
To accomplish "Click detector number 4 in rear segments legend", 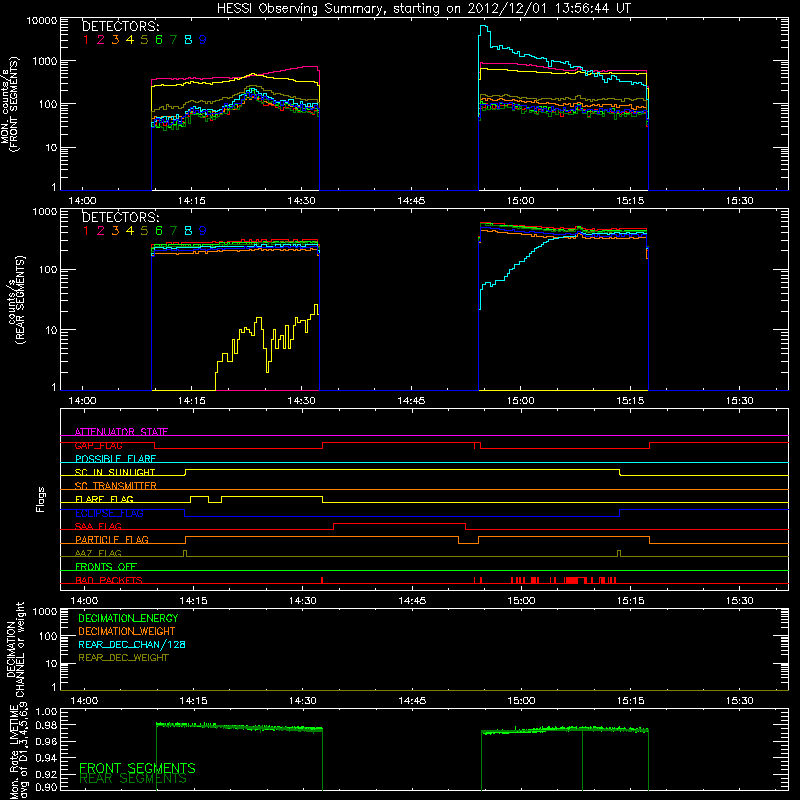I will point(130,231).
